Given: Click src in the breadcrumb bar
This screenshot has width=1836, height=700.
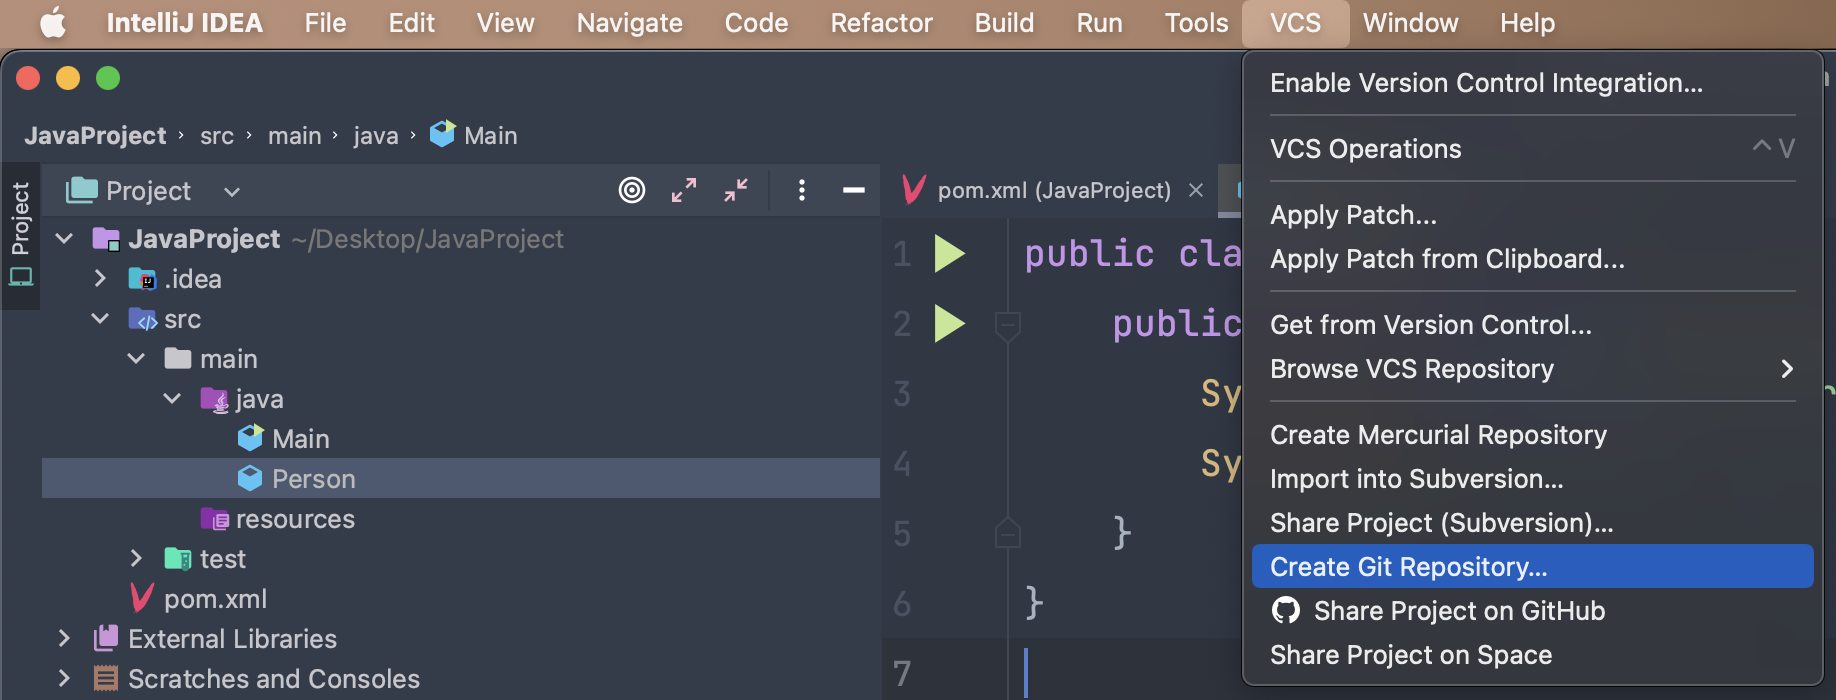Looking at the screenshot, I should [x=217, y=135].
